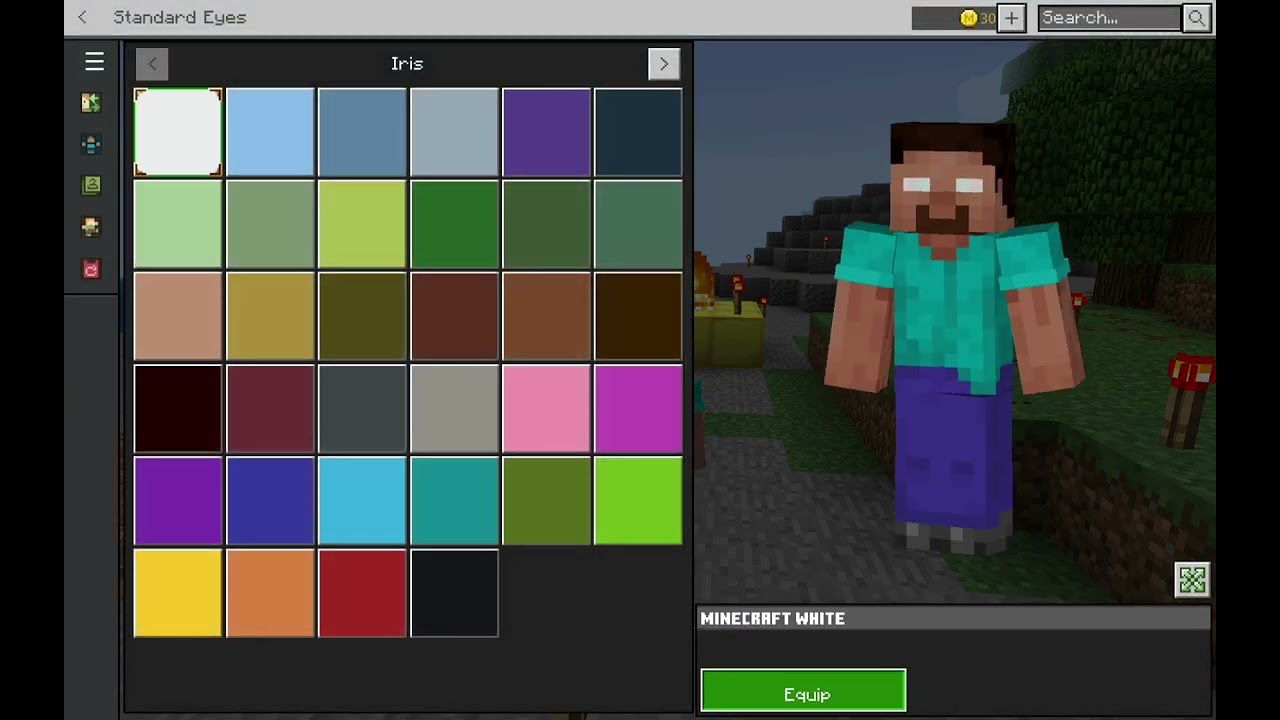Select the emotes character sidebar icon
Viewport: 1280px width, 720px height.
pyautogui.click(x=91, y=228)
